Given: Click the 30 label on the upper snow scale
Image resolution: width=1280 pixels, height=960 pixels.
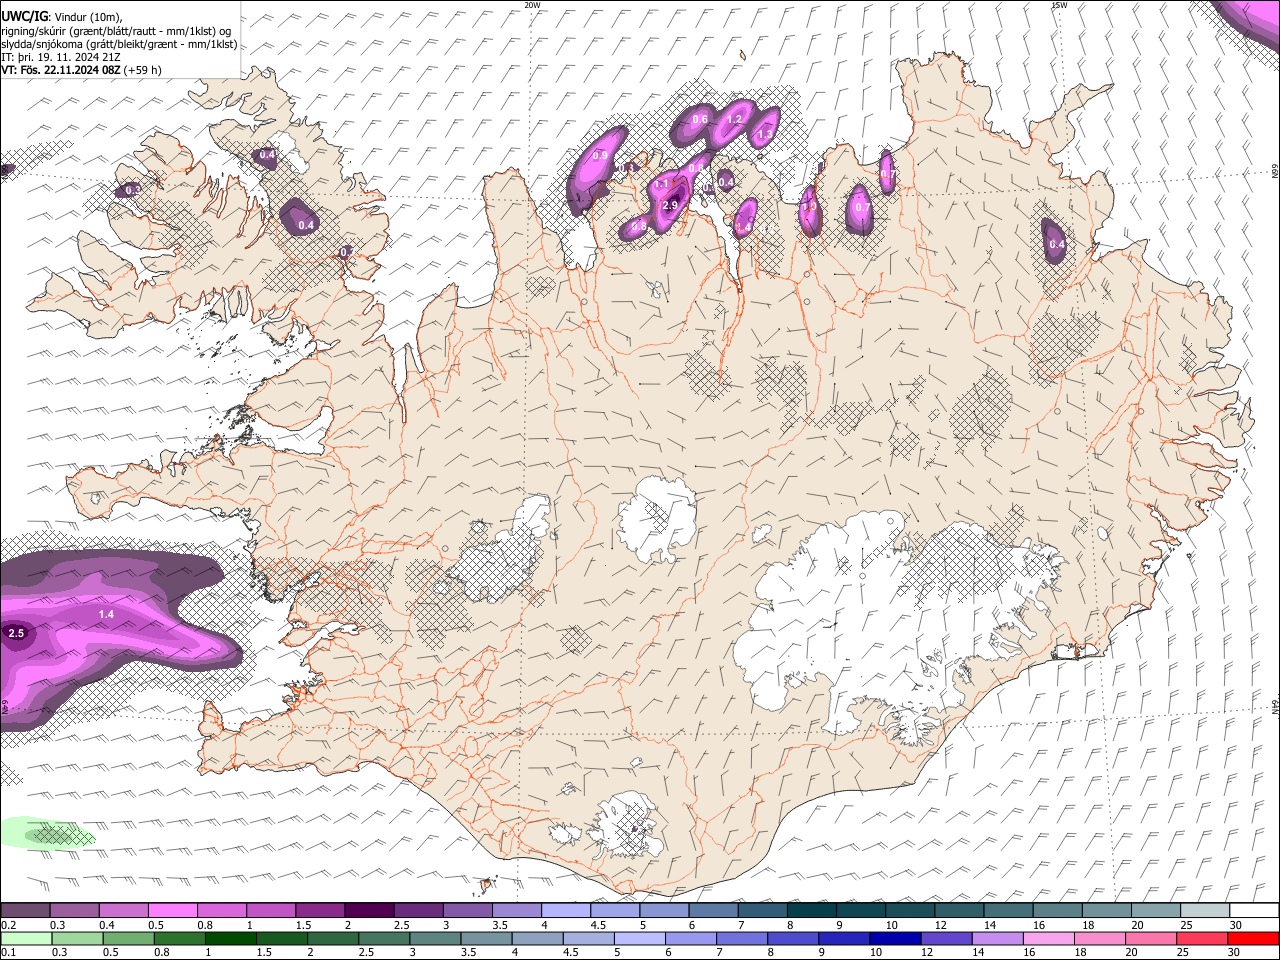Looking at the screenshot, I should coord(1236,925).
